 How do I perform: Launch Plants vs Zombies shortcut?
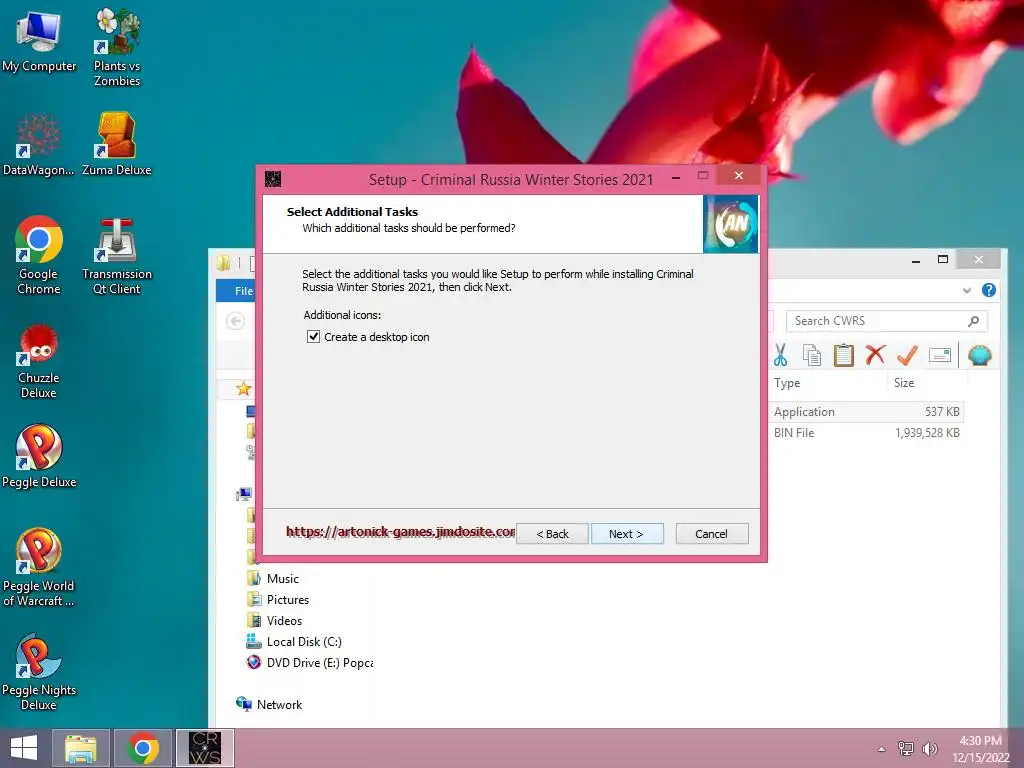[117, 47]
